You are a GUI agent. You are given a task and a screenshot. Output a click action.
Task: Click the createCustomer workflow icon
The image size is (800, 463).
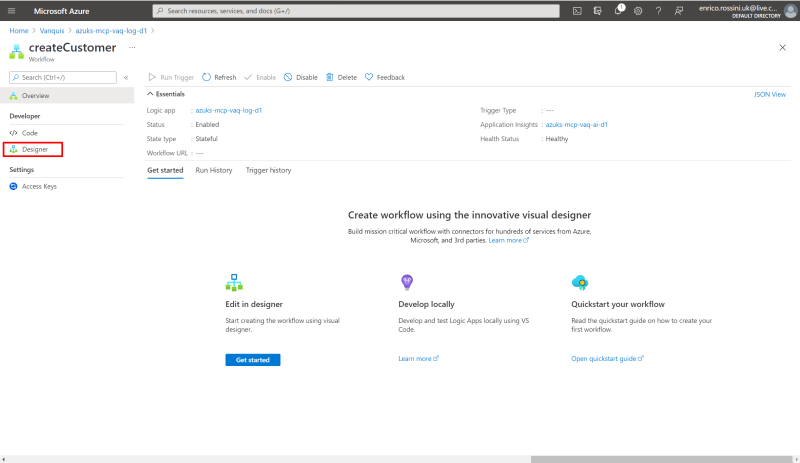click(x=16, y=52)
